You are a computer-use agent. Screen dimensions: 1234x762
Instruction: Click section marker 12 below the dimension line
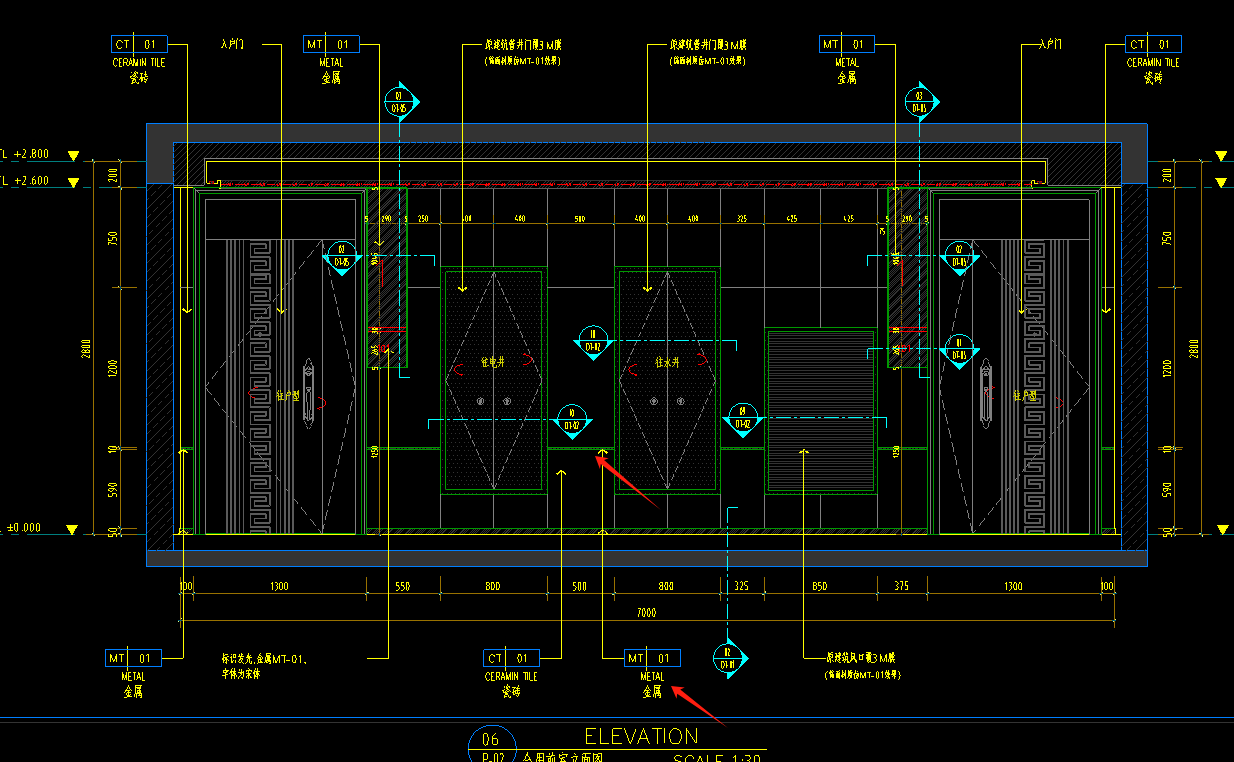click(x=728, y=657)
